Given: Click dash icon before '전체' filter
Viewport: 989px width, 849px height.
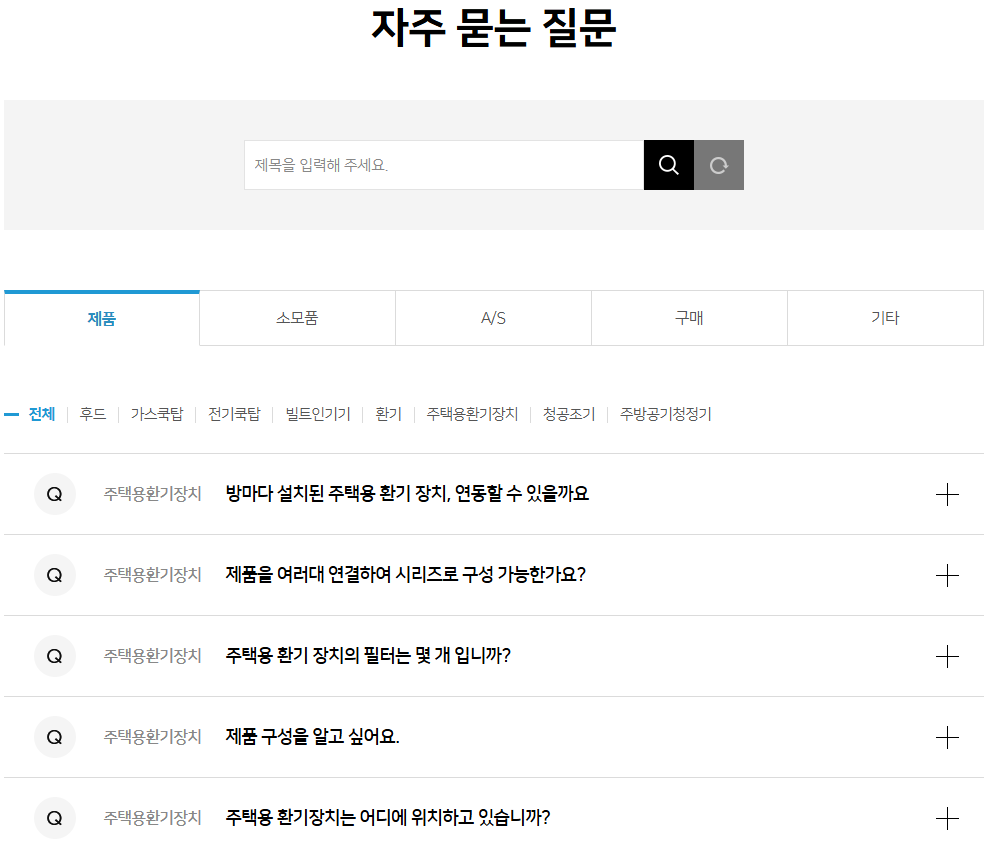Looking at the screenshot, I should [11, 414].
